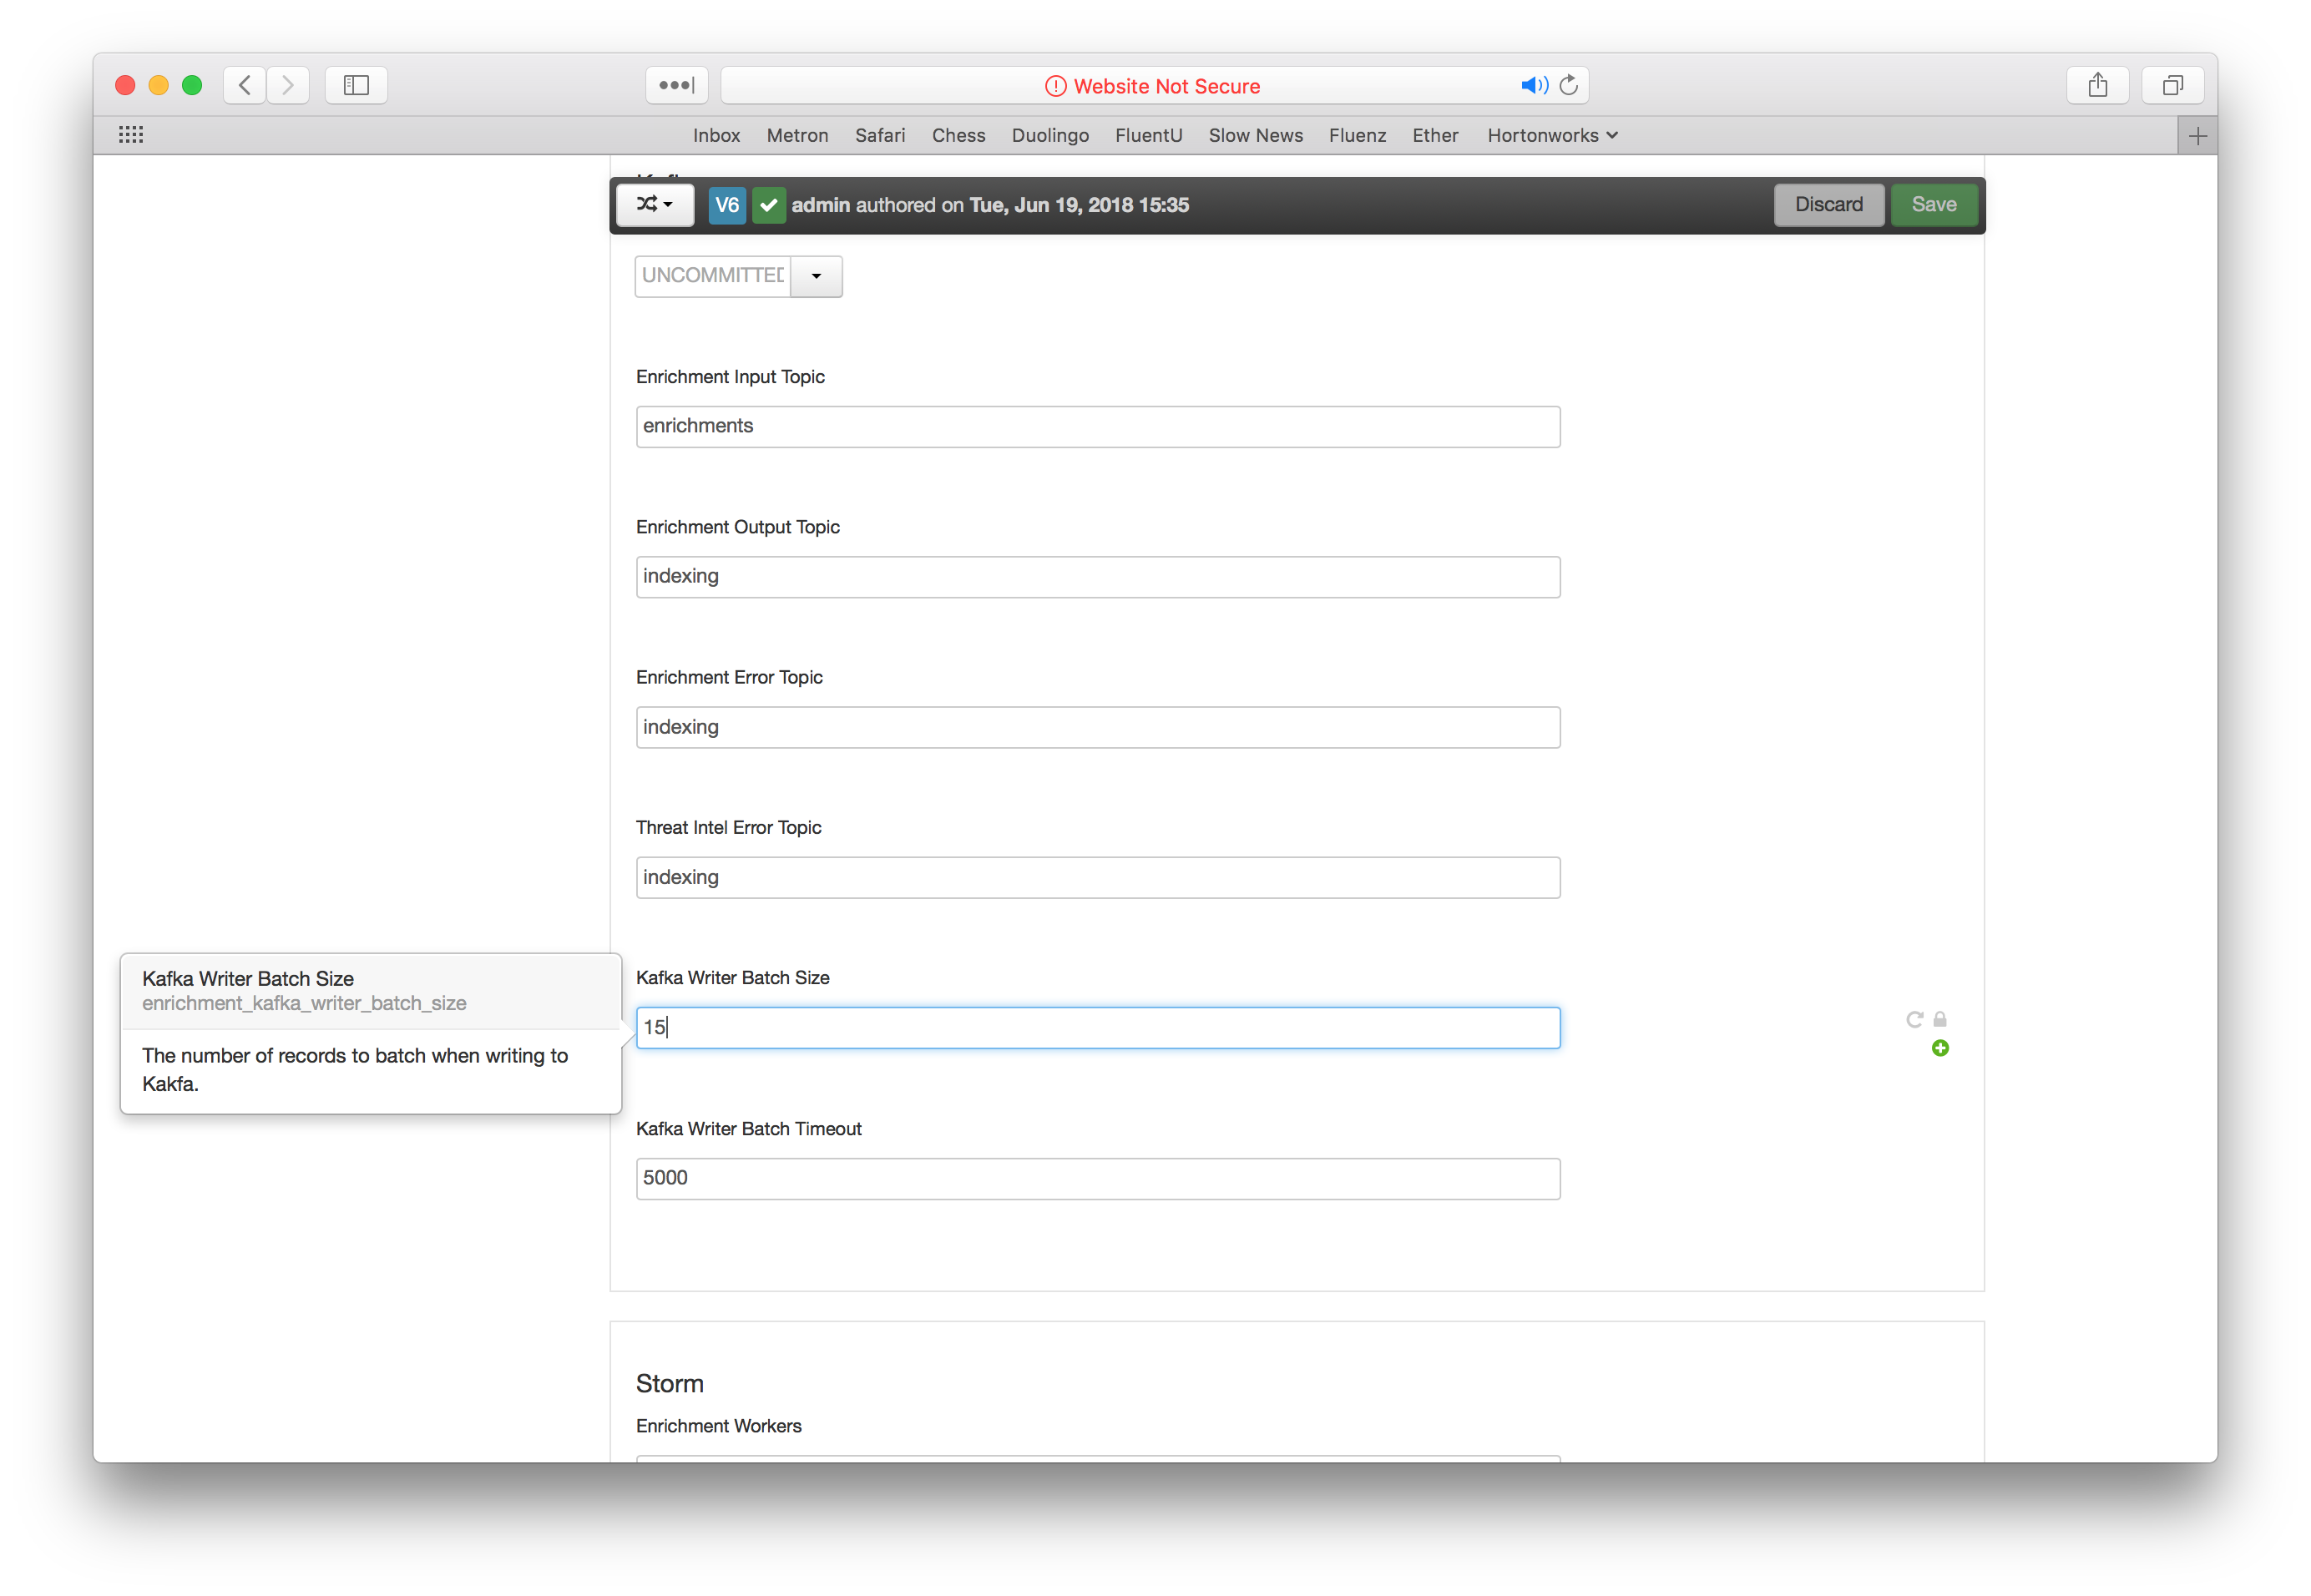The width and height of the screenshot is (2311, 1596).
Task: Click the green checkmark in version bar
Action: click(x=768, y=205)
